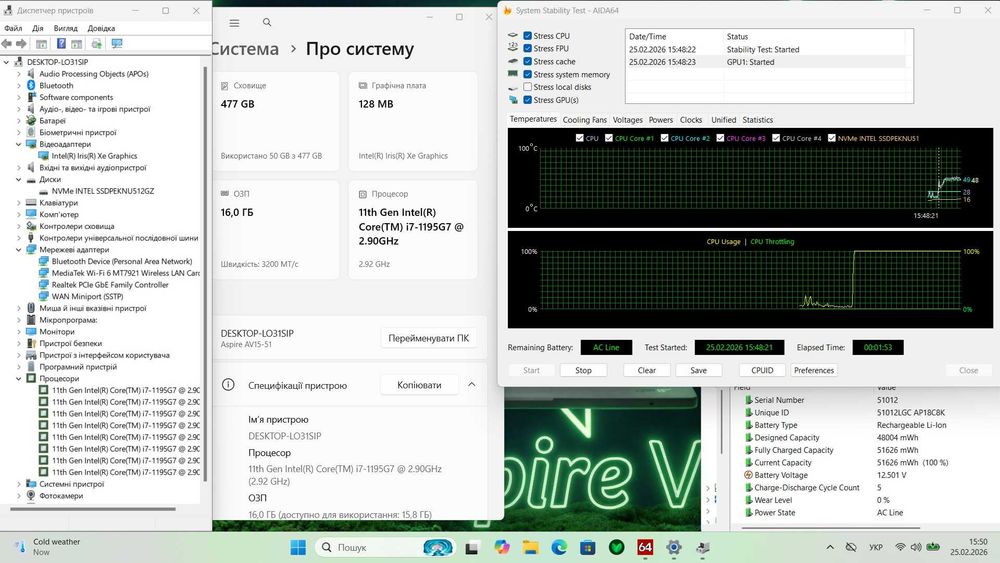Viewport: 1000px width, 563px height.
Task: Collapse the Мережеві адаптери node
Action: coord(18,249)
